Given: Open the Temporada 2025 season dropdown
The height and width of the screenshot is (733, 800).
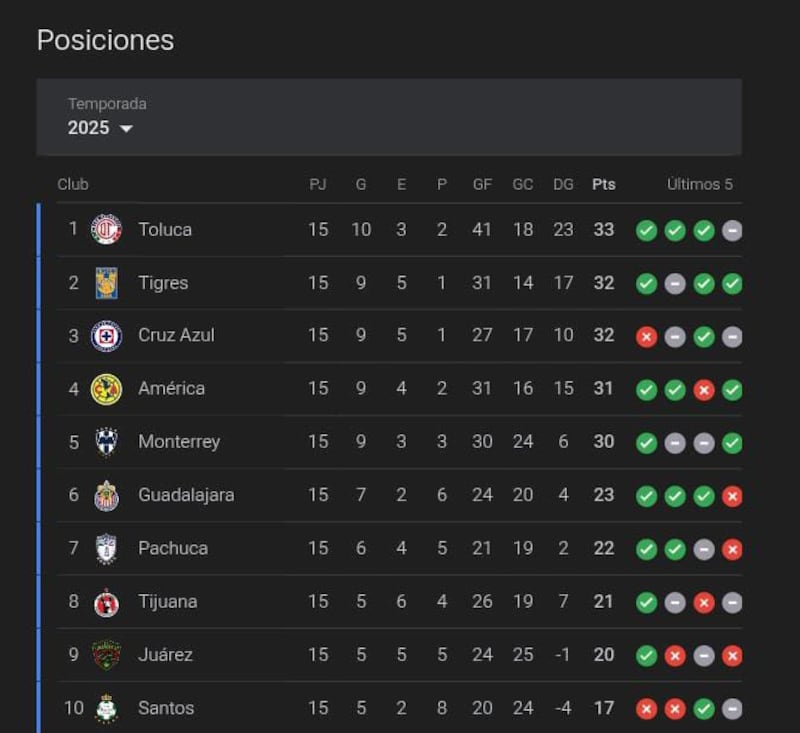Looking at the screenshot, I should pyautogui.click(x=101, y=128).
